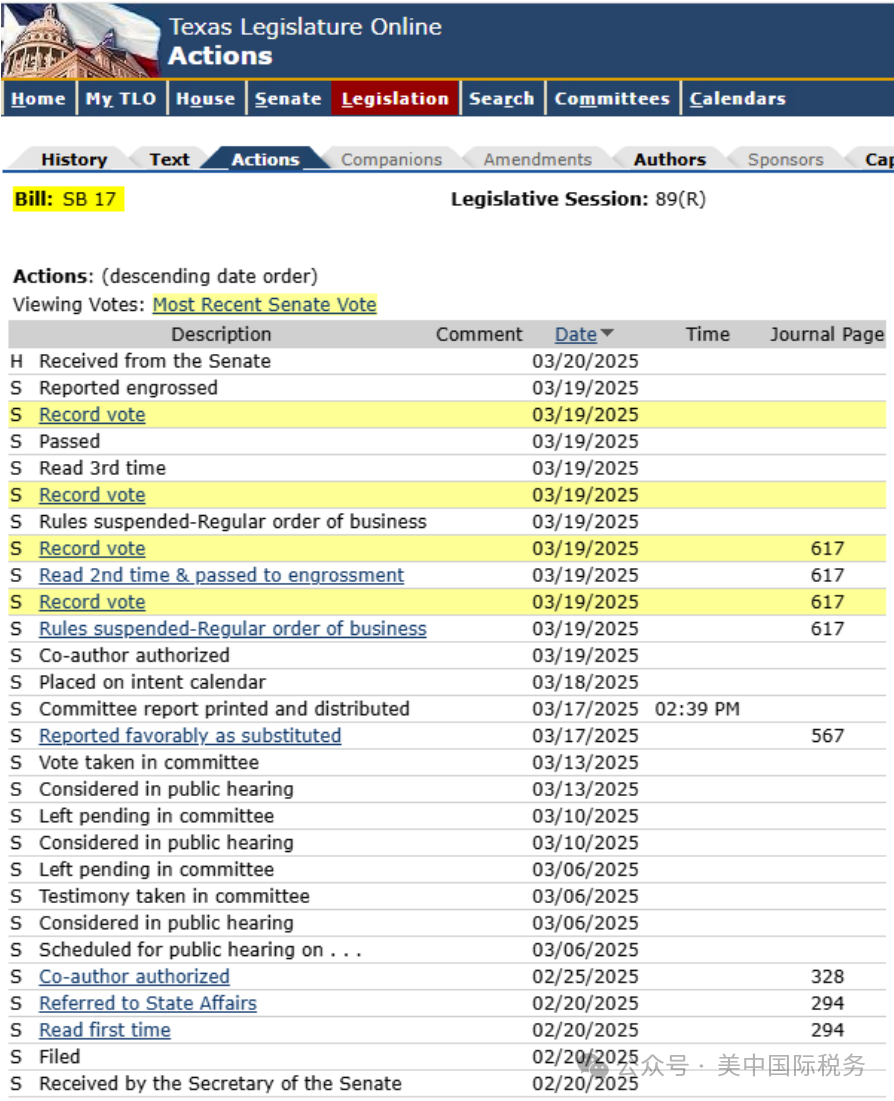Screen dimensions: 894x1101
Task: Click the journal page 567 cell
Action: point(827,736)
